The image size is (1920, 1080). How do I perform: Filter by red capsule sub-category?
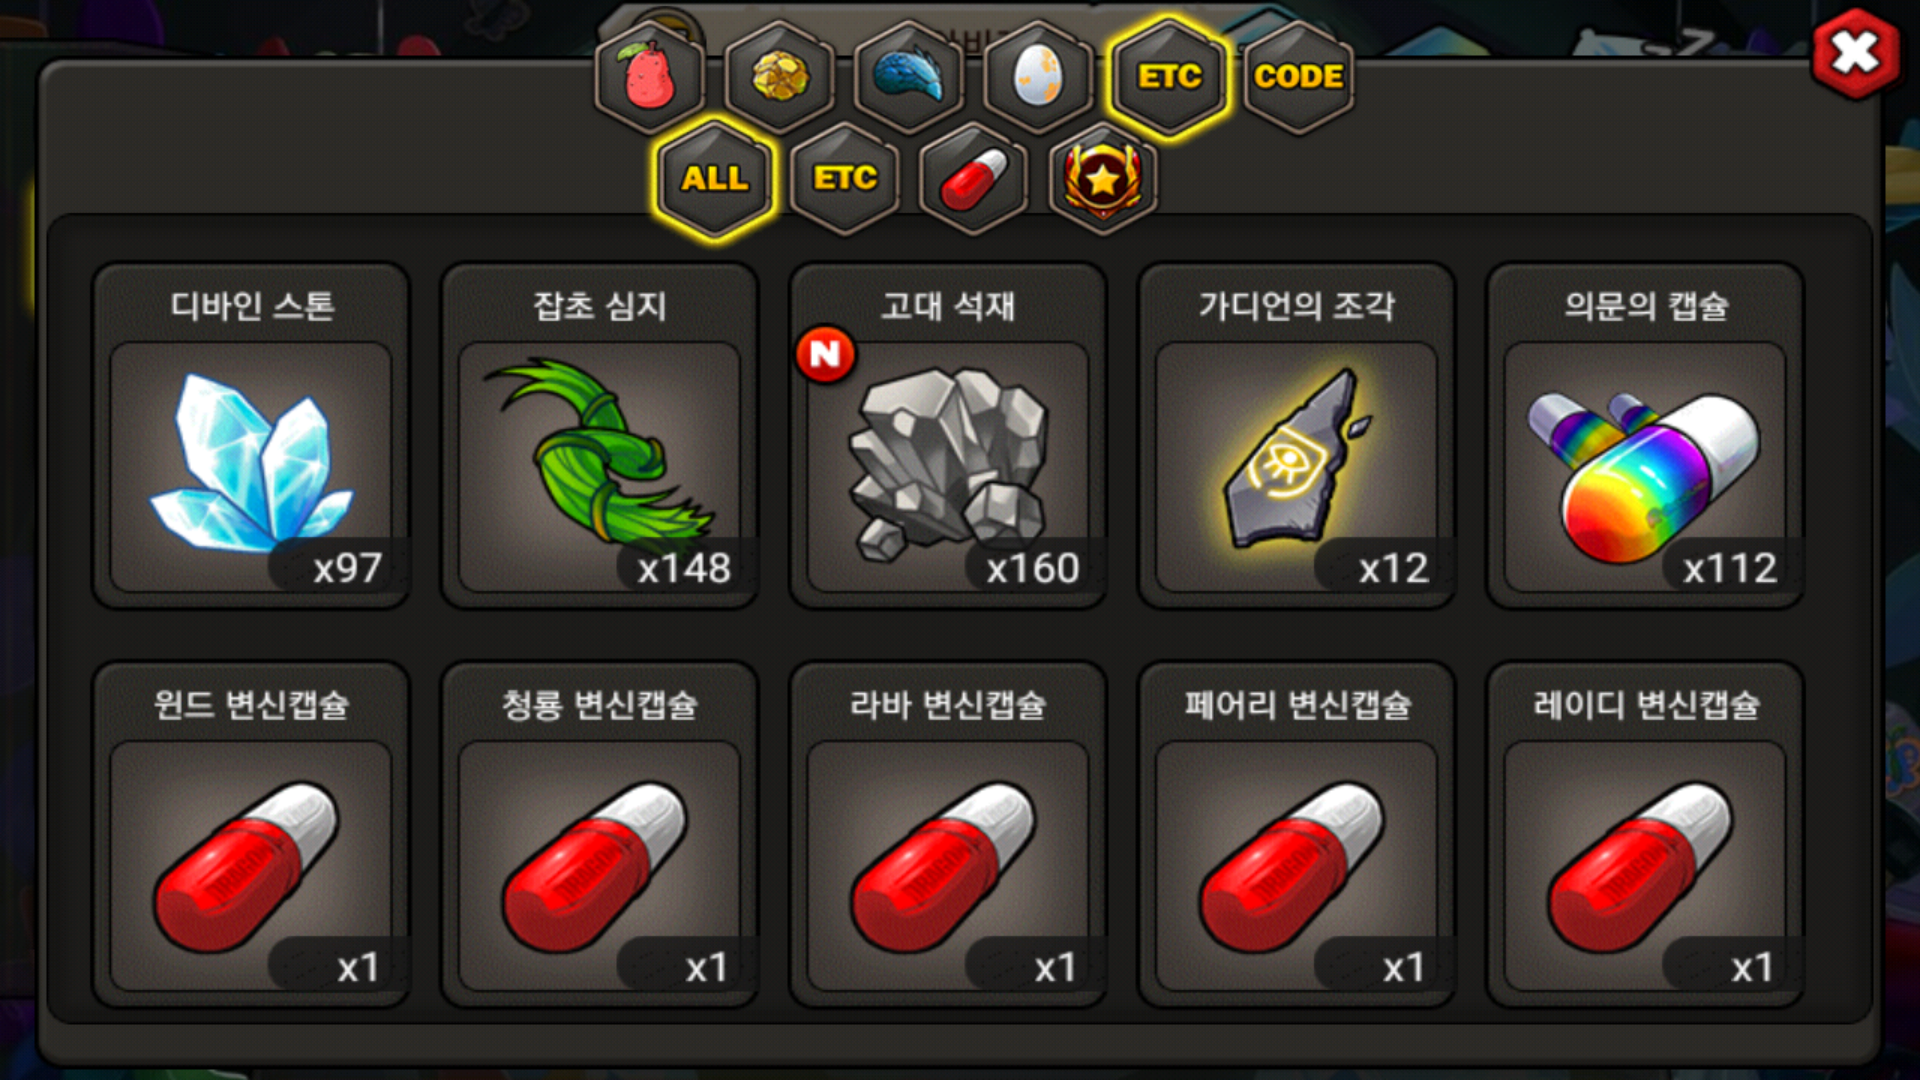974,179
